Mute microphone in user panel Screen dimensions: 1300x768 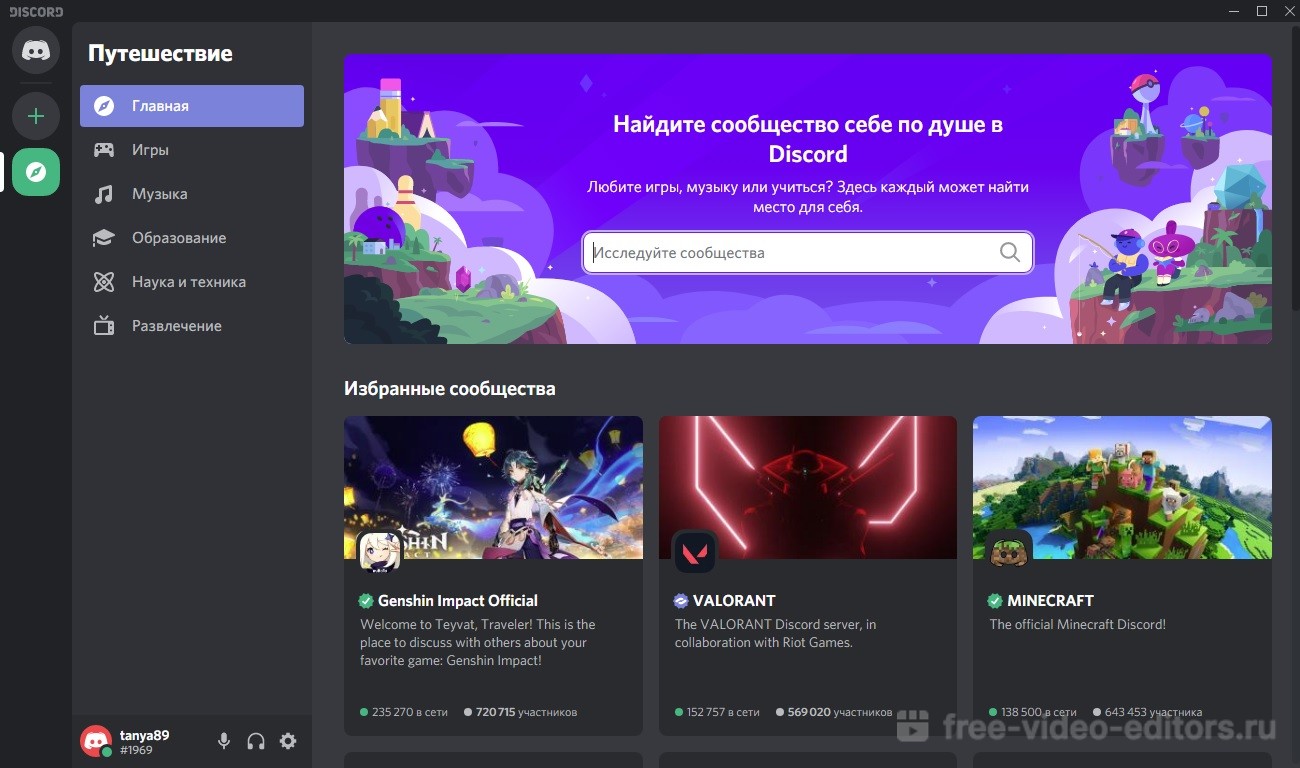pos(224,741)
